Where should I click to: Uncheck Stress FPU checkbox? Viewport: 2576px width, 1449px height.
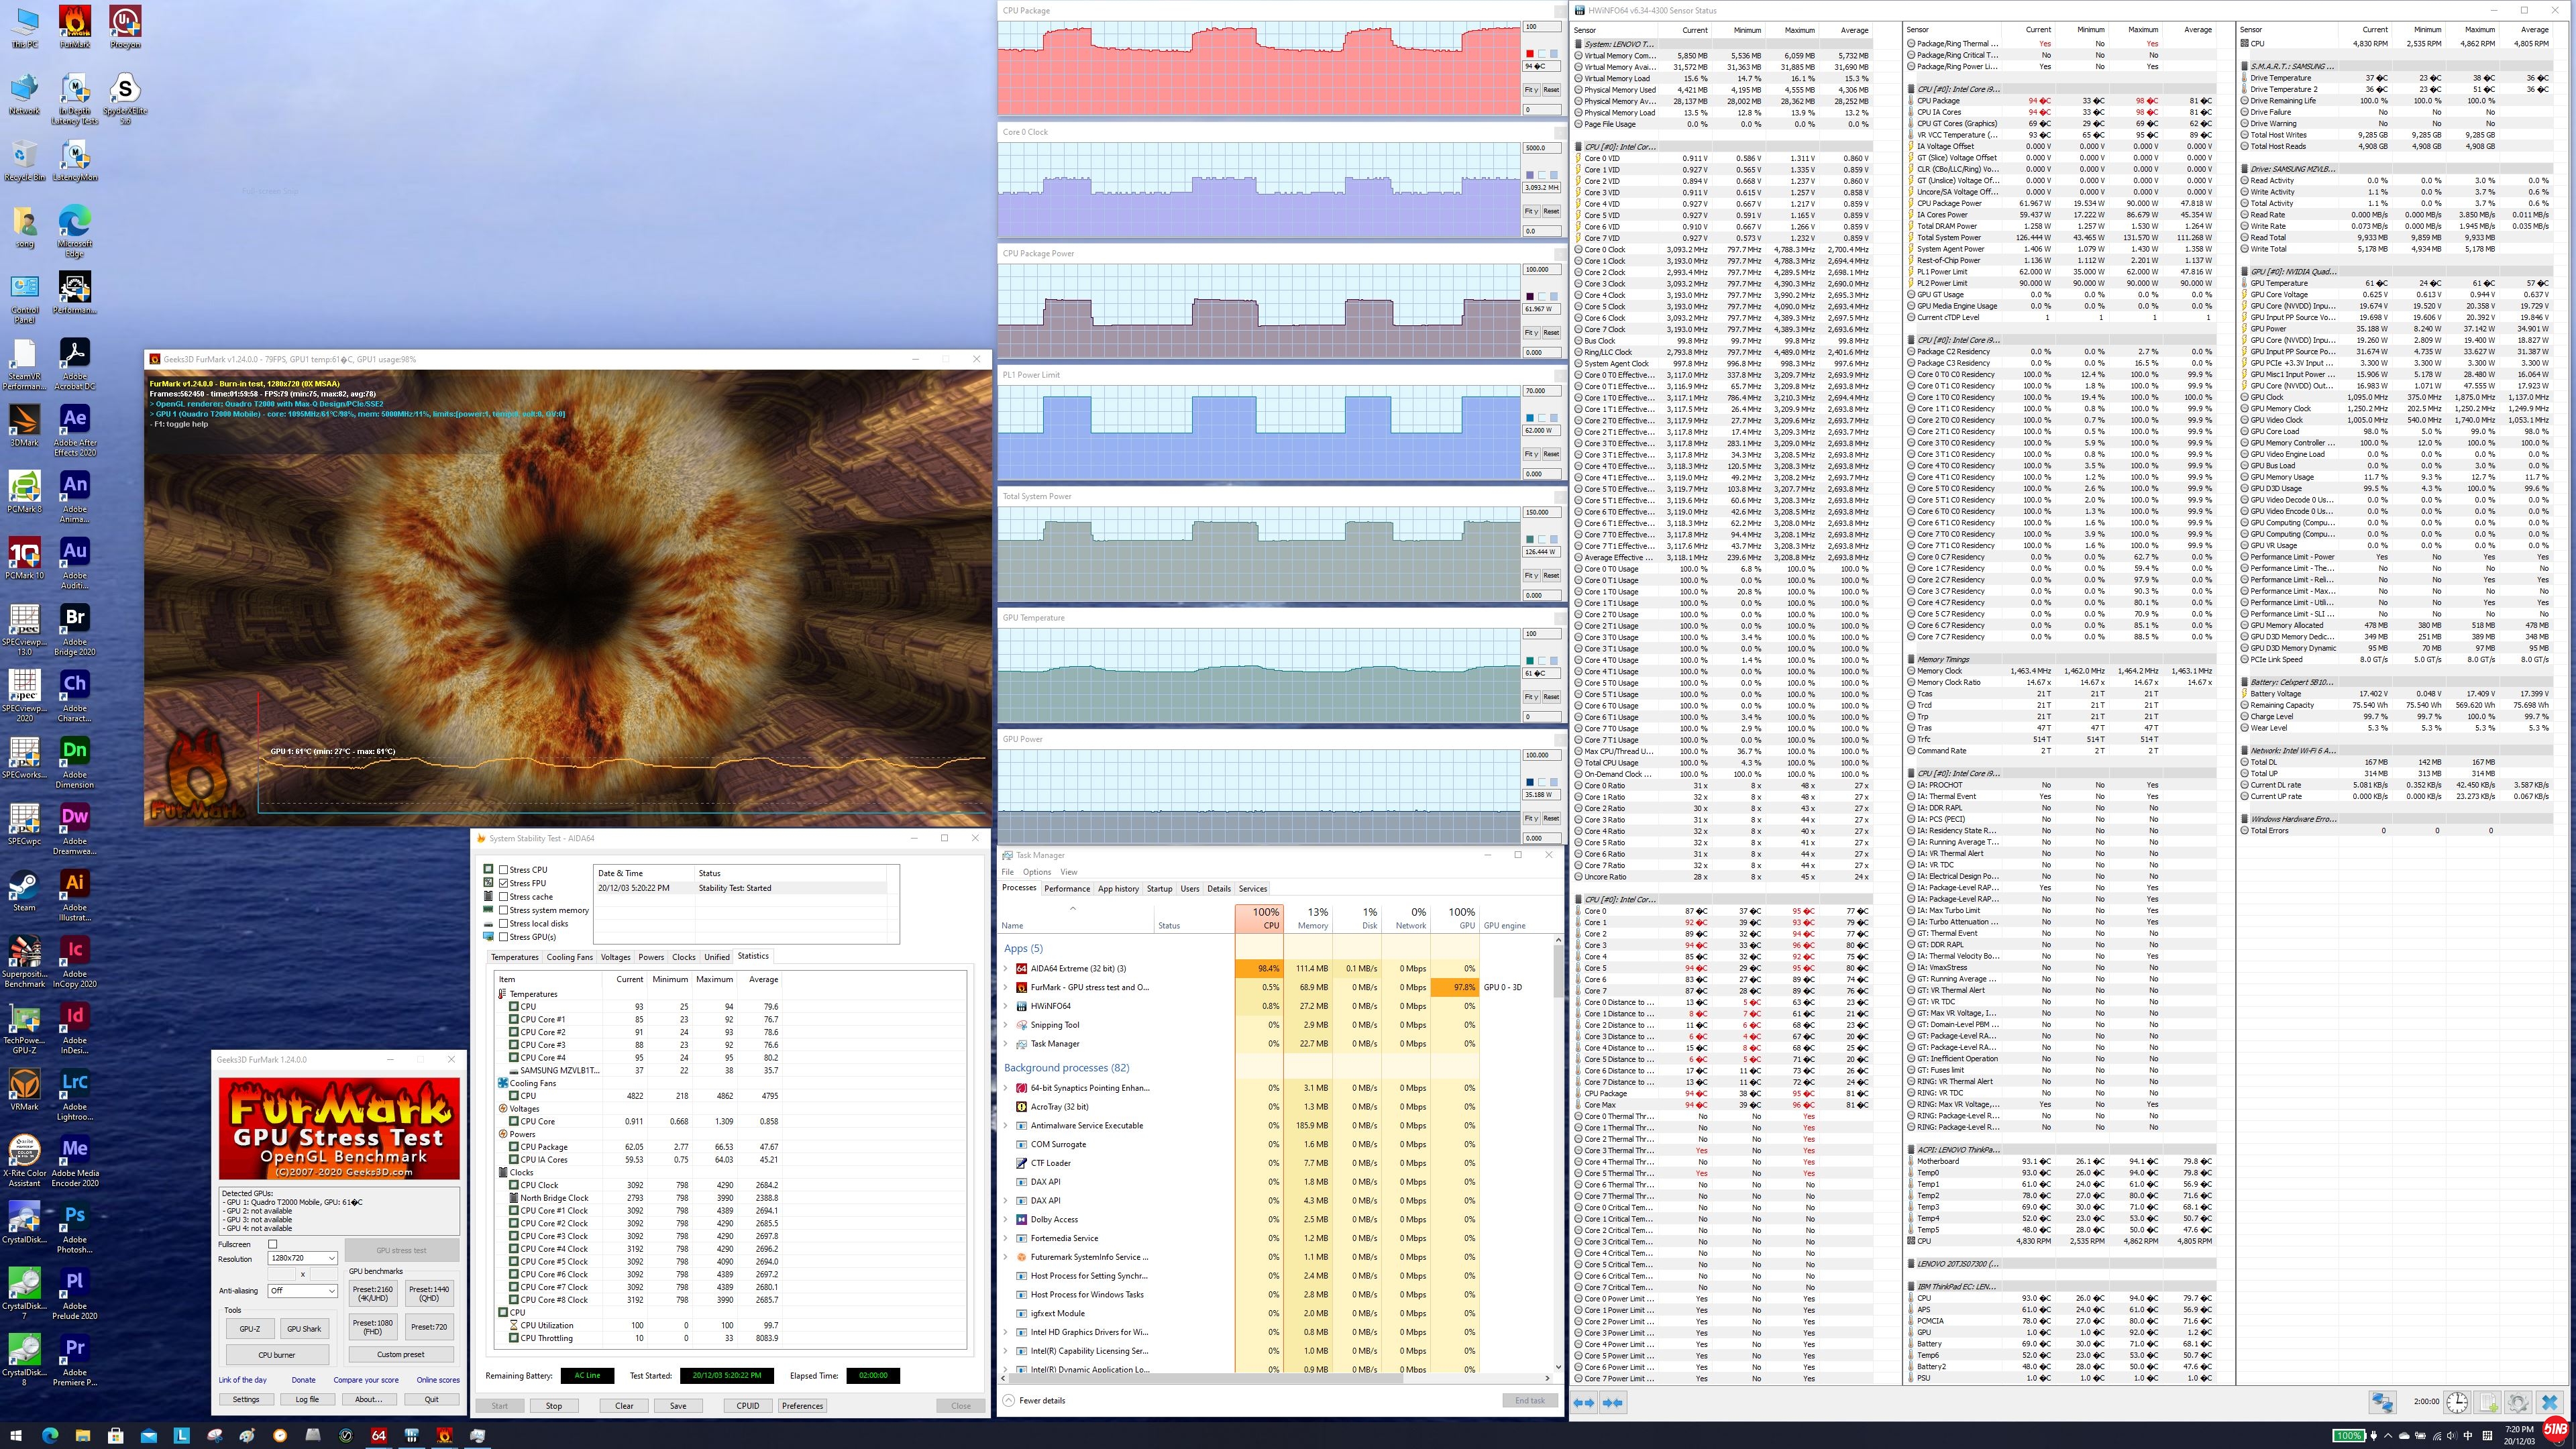[x=504, y=883]
